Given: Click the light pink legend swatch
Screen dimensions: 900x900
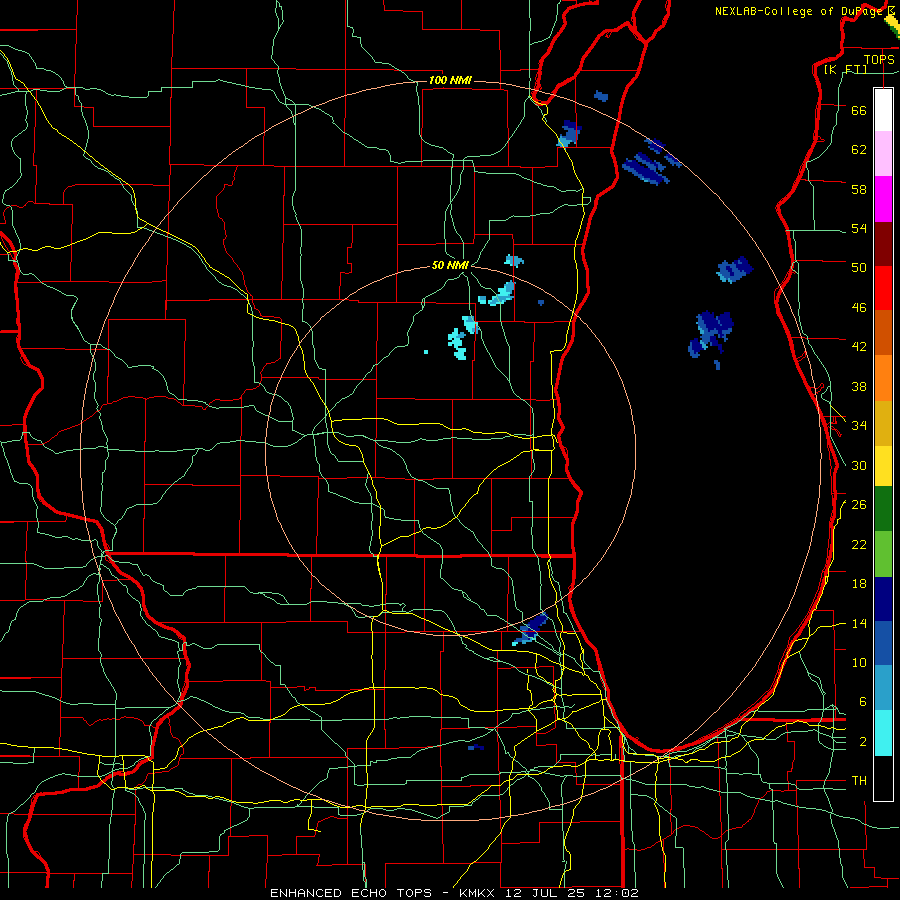Looking at the screenshot, I should pos(883,154).
